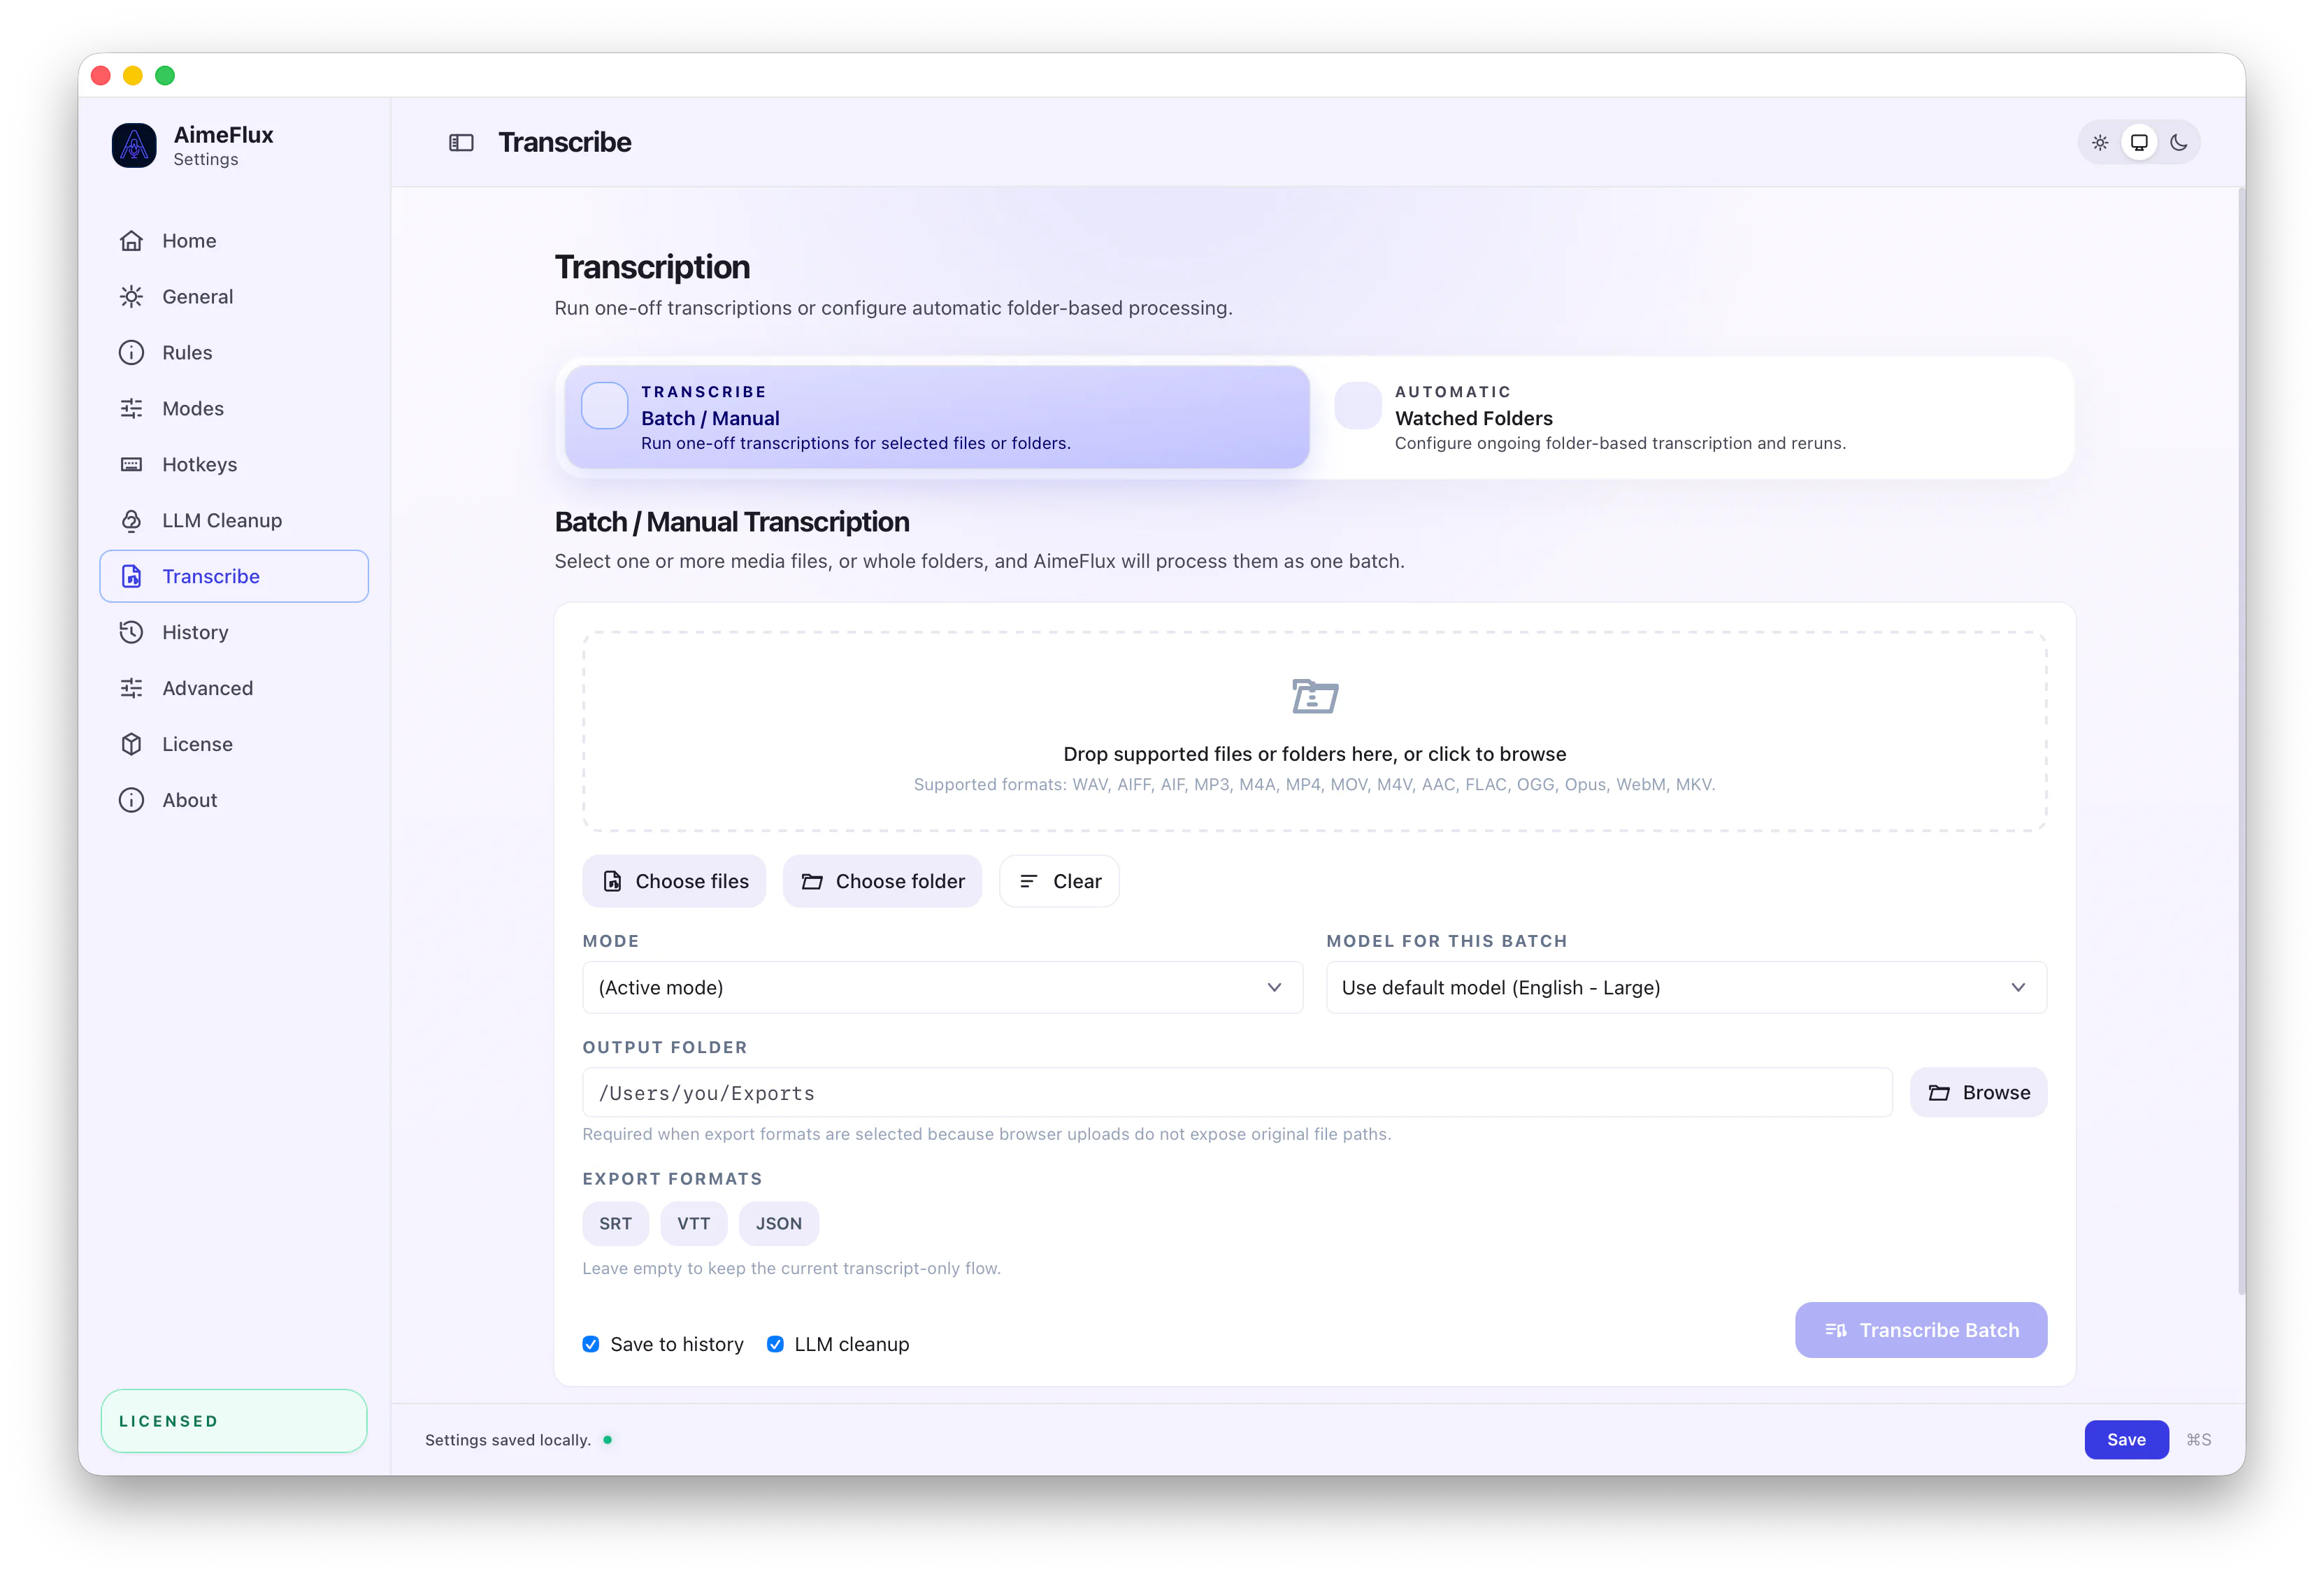Image resolution: width=2324 pixels, height=1579 pixels.
Task: Click the Transcribe document icon in sidebar
Action: pyautogui.click(x=131, y=577)
